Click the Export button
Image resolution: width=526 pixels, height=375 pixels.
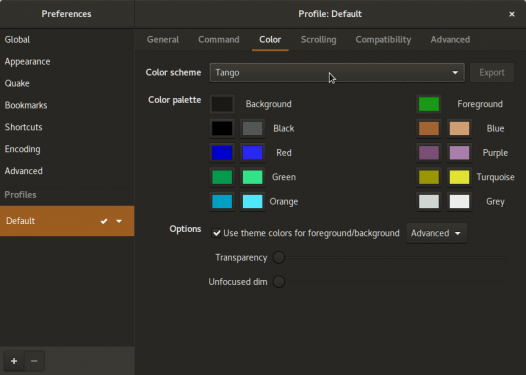point(491,72)
